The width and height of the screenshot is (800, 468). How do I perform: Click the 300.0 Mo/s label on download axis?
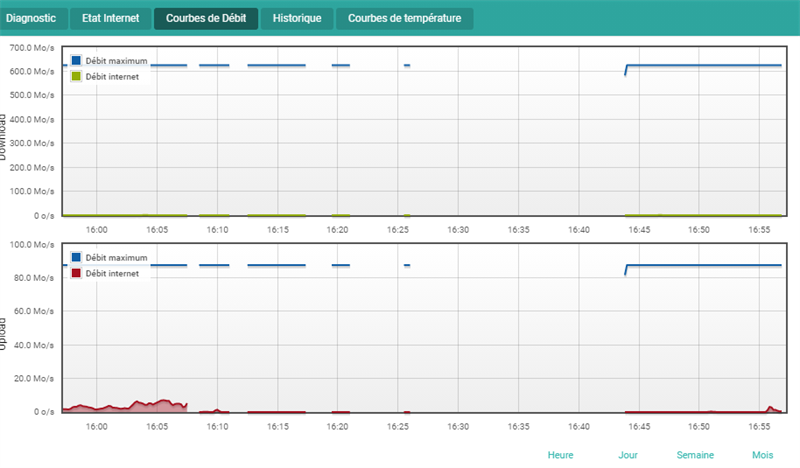coord(32,143)
